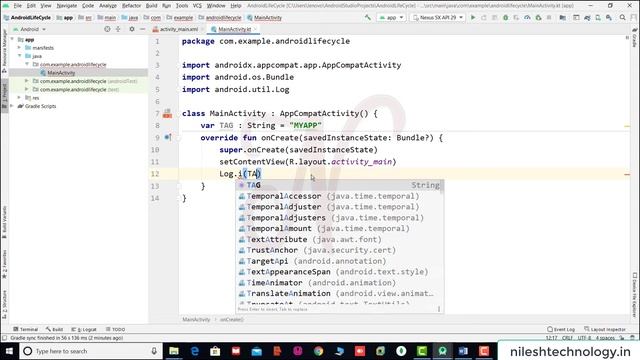Collapse the app module tree node
Screen dimensions: 640x360
click(12, 40)
